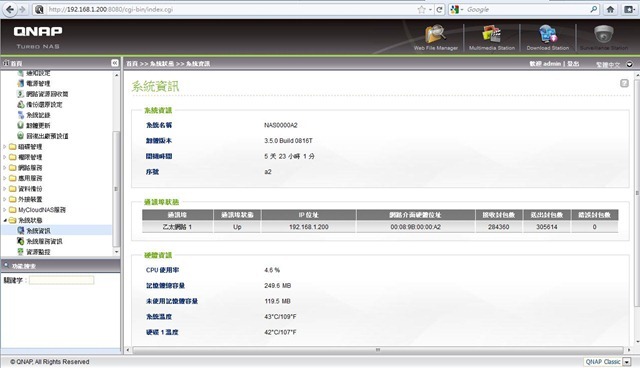
Task: Open 網路資源回收筒 network recycle bin
Action: [42, 94]
